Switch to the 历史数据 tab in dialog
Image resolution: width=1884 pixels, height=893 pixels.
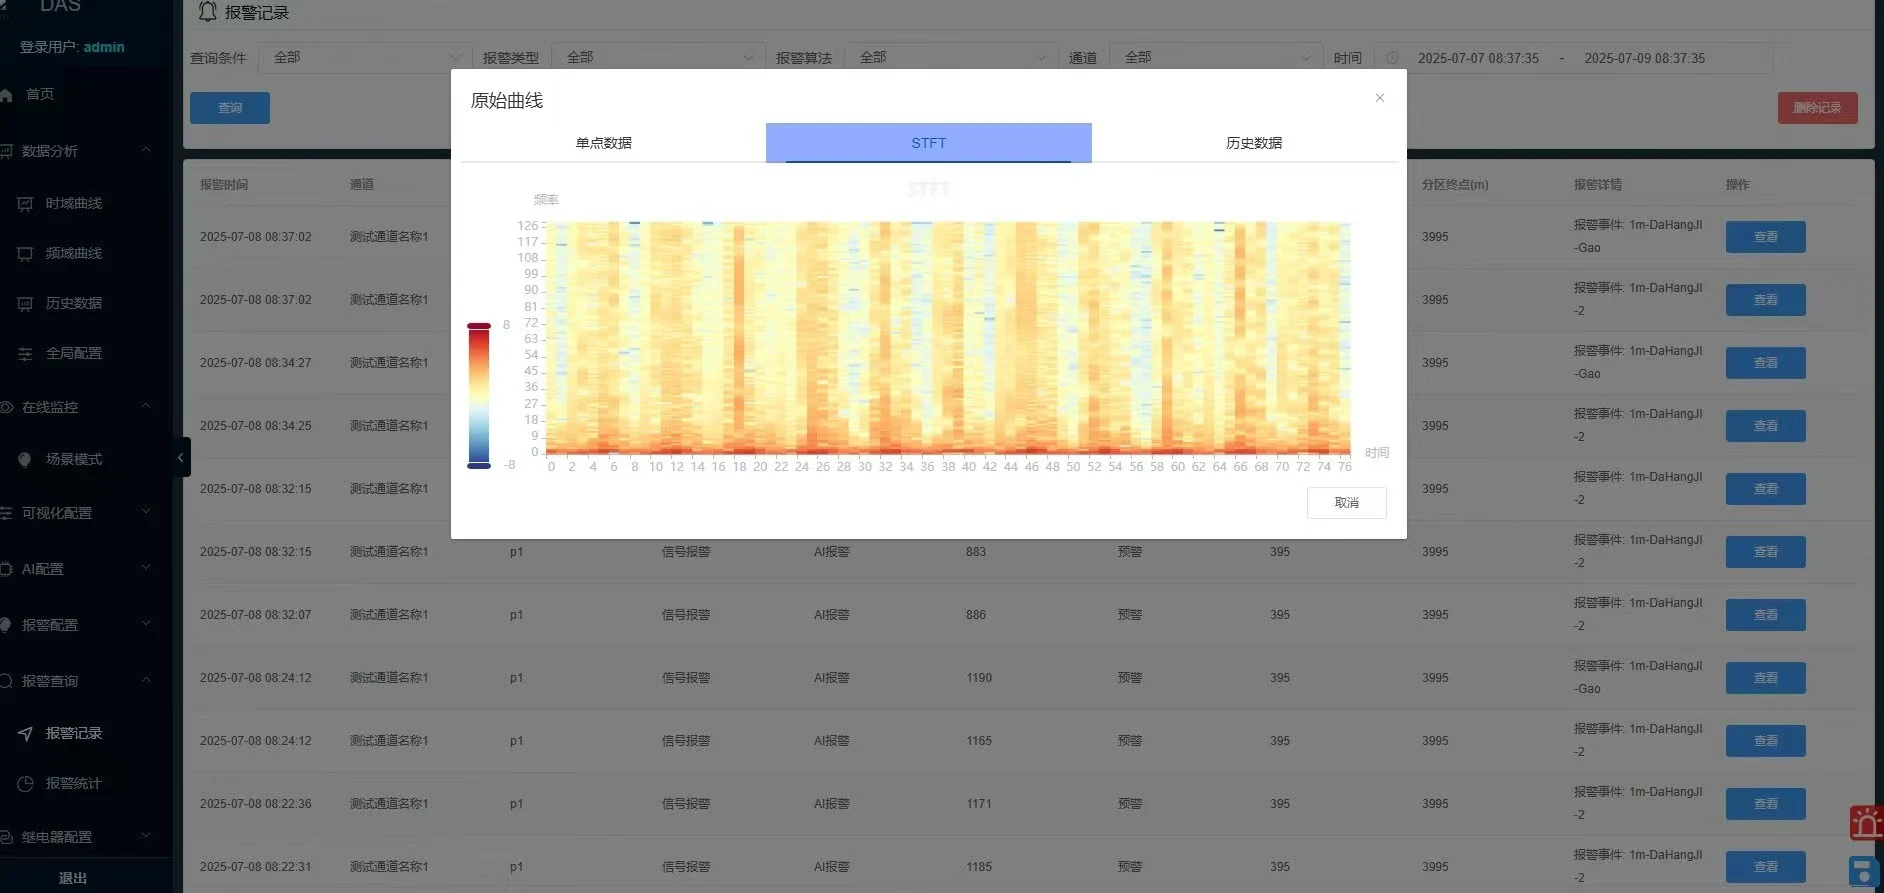tap(1254, 143)
